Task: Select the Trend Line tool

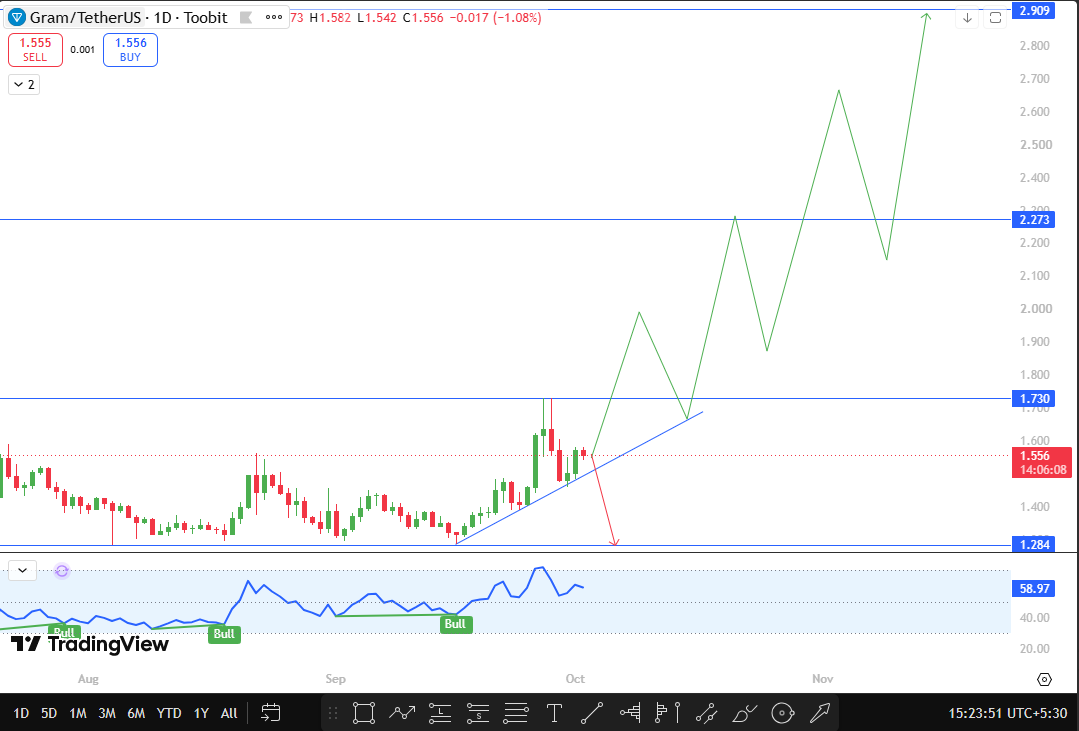Action: click(x=592, y=713)
